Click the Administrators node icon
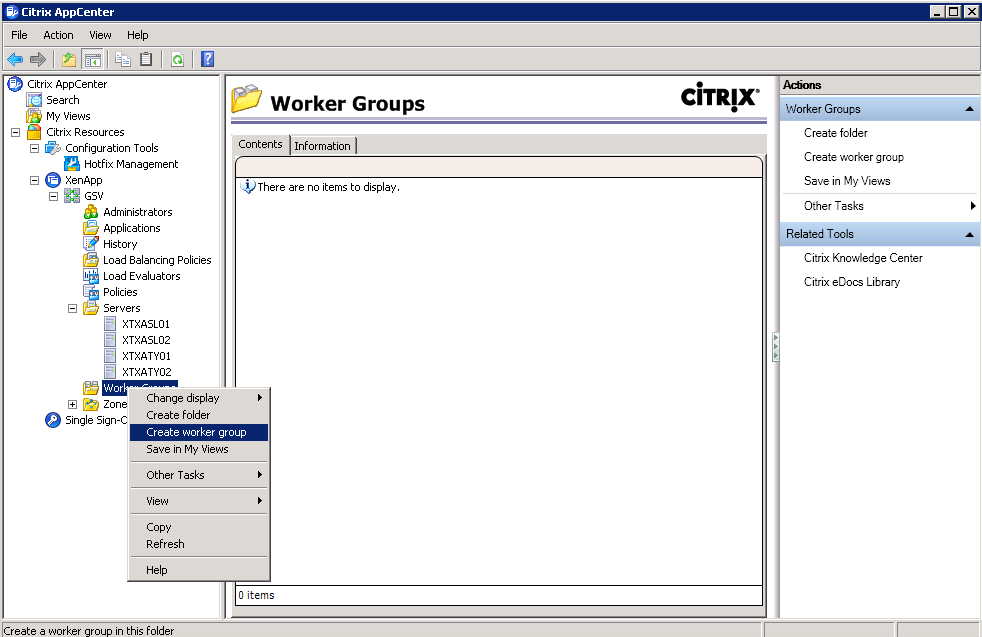This screenshot has width=982, height=637. click(x=91, y=212)
